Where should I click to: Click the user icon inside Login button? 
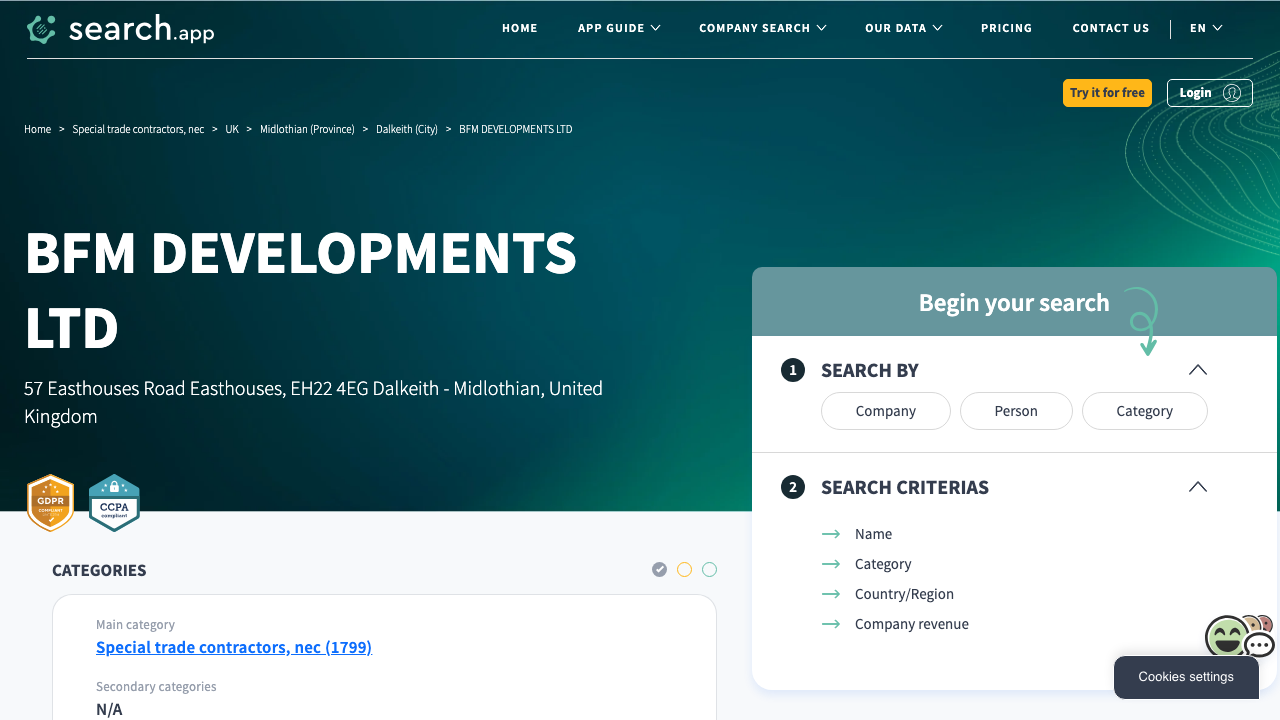[1233, 92]
